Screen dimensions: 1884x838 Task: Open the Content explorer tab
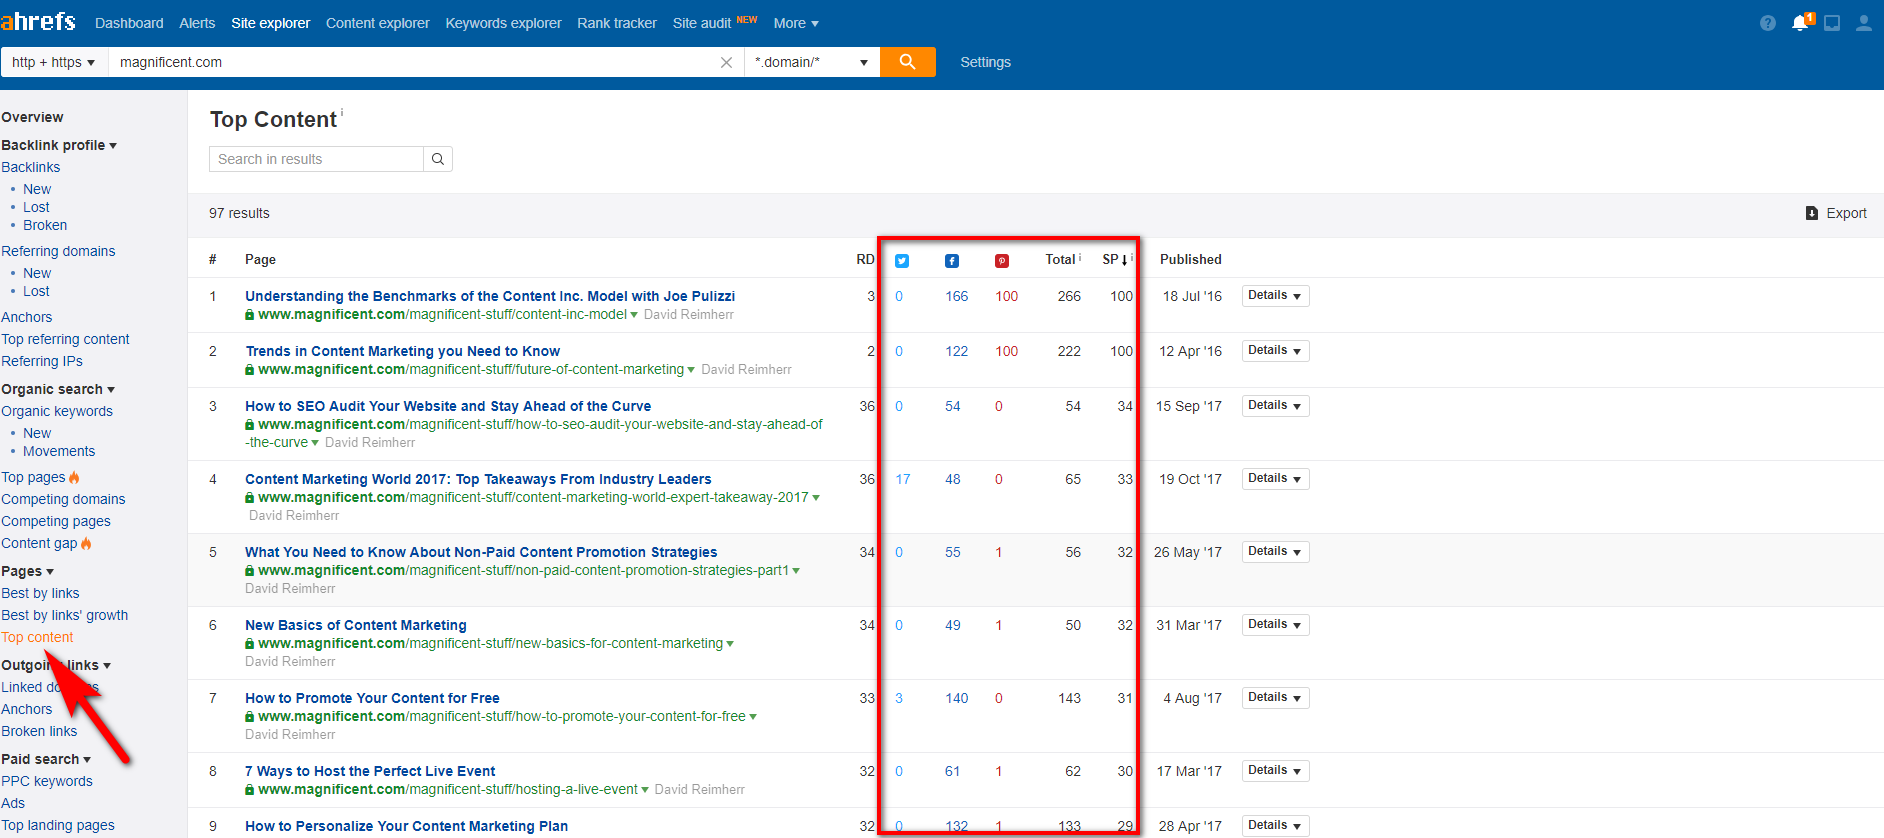tap(377, 23)
